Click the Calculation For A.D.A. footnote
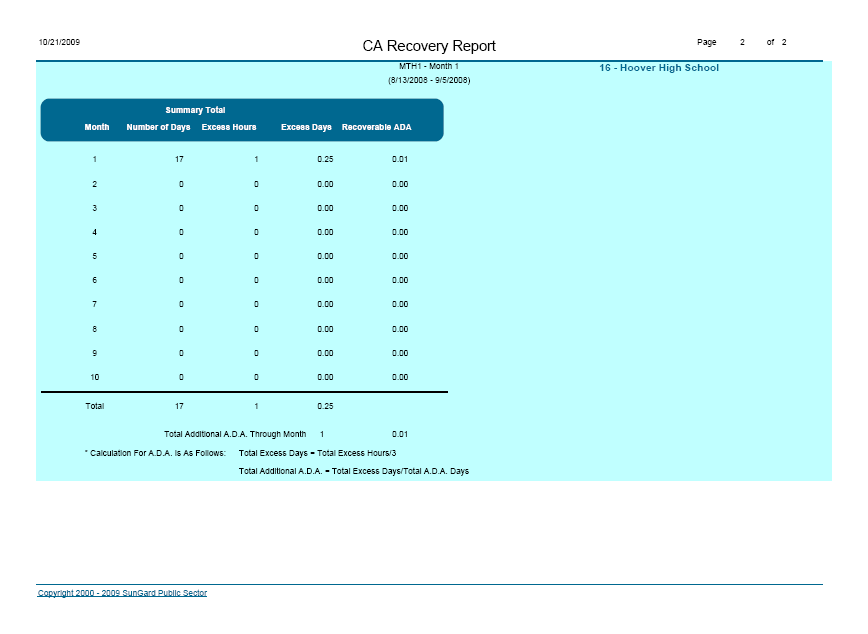This screenshot has width=868, height=634. [x=155, y=453]
